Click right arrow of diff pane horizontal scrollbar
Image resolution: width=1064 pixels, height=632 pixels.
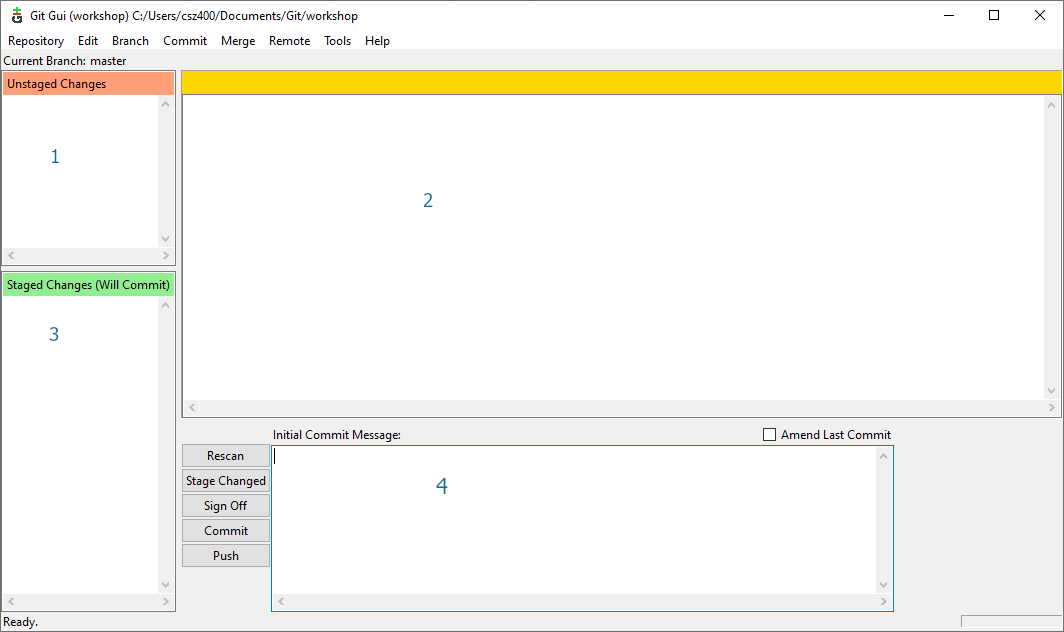click(x=1051, y=408)
